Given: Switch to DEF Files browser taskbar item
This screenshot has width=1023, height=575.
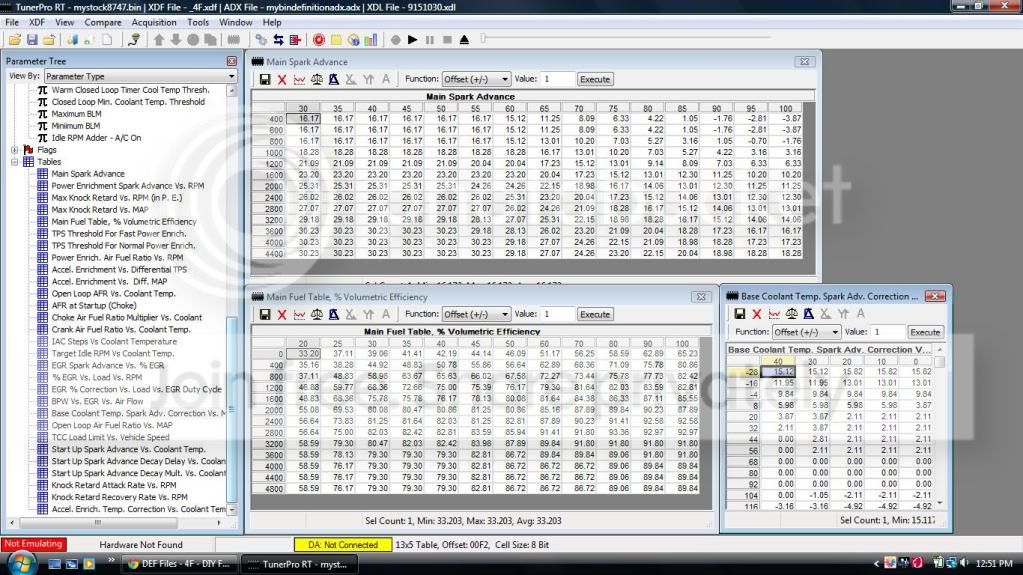Looking at the screenshot, I should coord(179,564).
